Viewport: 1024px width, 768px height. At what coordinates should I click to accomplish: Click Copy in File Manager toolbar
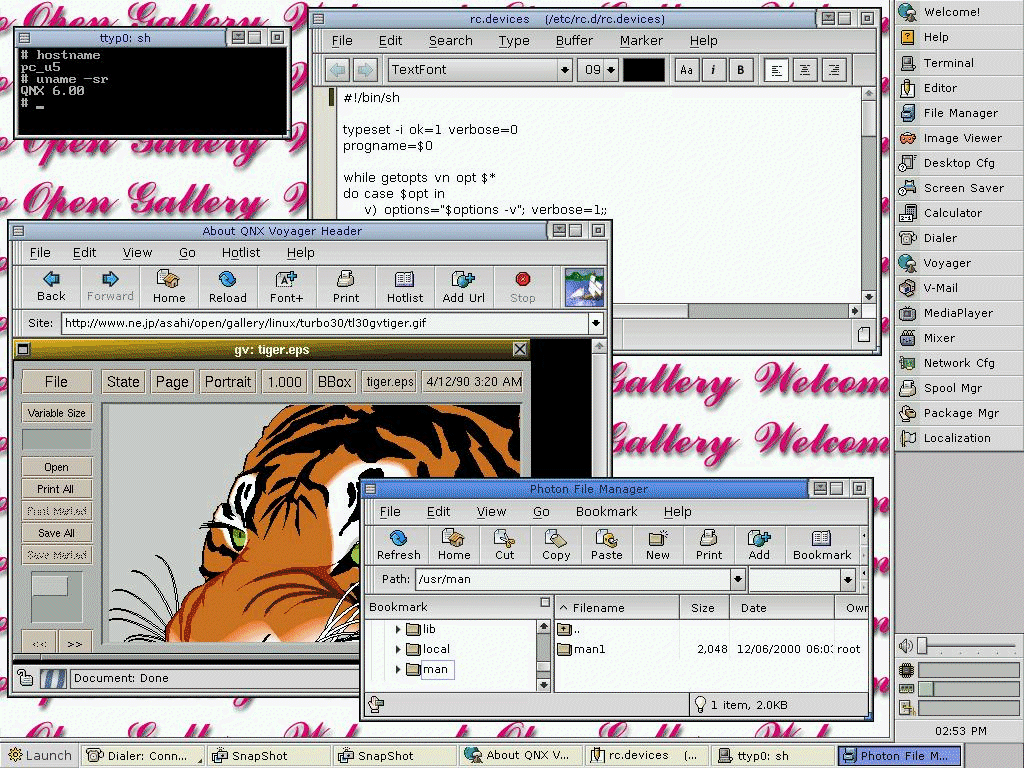(x=556, y=545)
